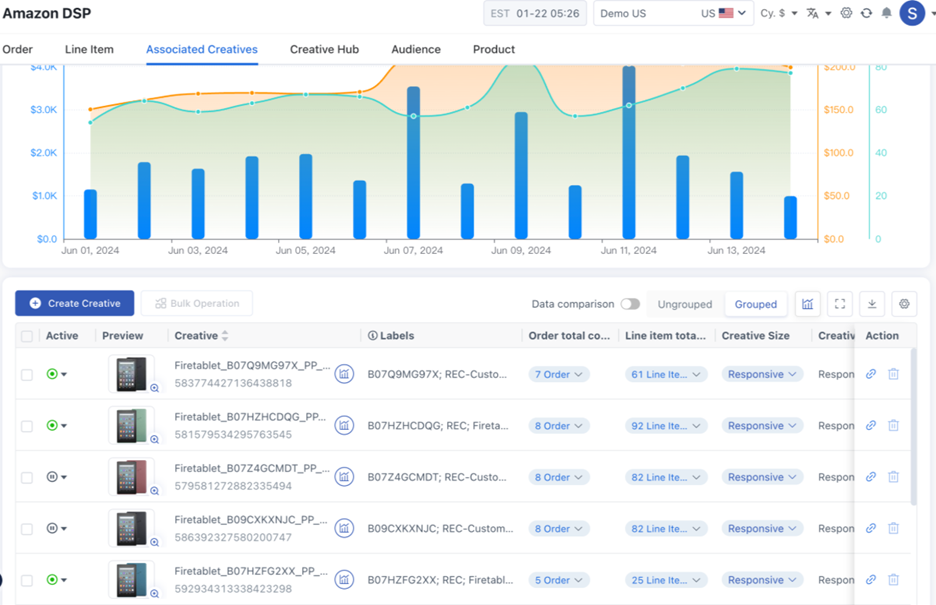The image size is (936, 605).
Task: Select the Ungrouped view option
Action: tap(685, 304)
